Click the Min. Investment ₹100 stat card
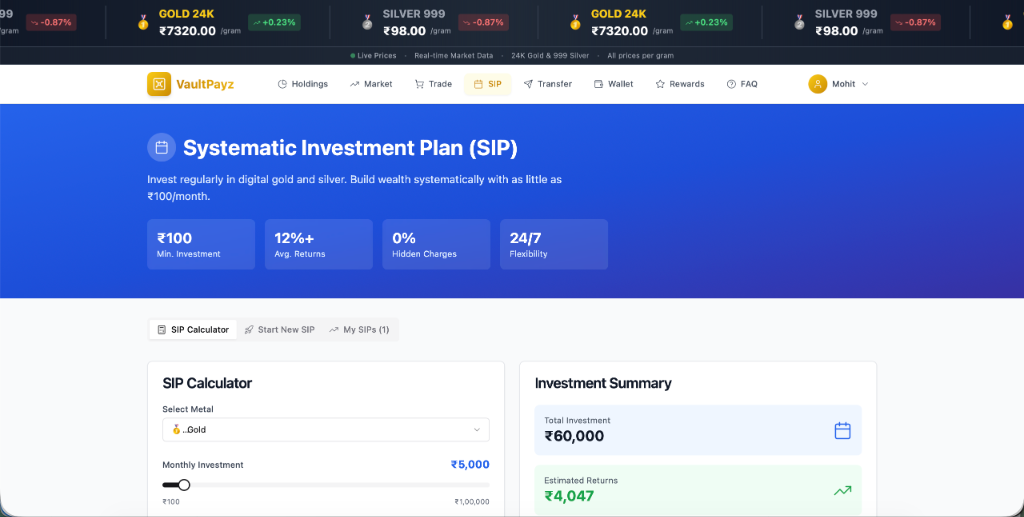Image resolution: width=1024 pixels, height=517 pixels. [201, 245]
